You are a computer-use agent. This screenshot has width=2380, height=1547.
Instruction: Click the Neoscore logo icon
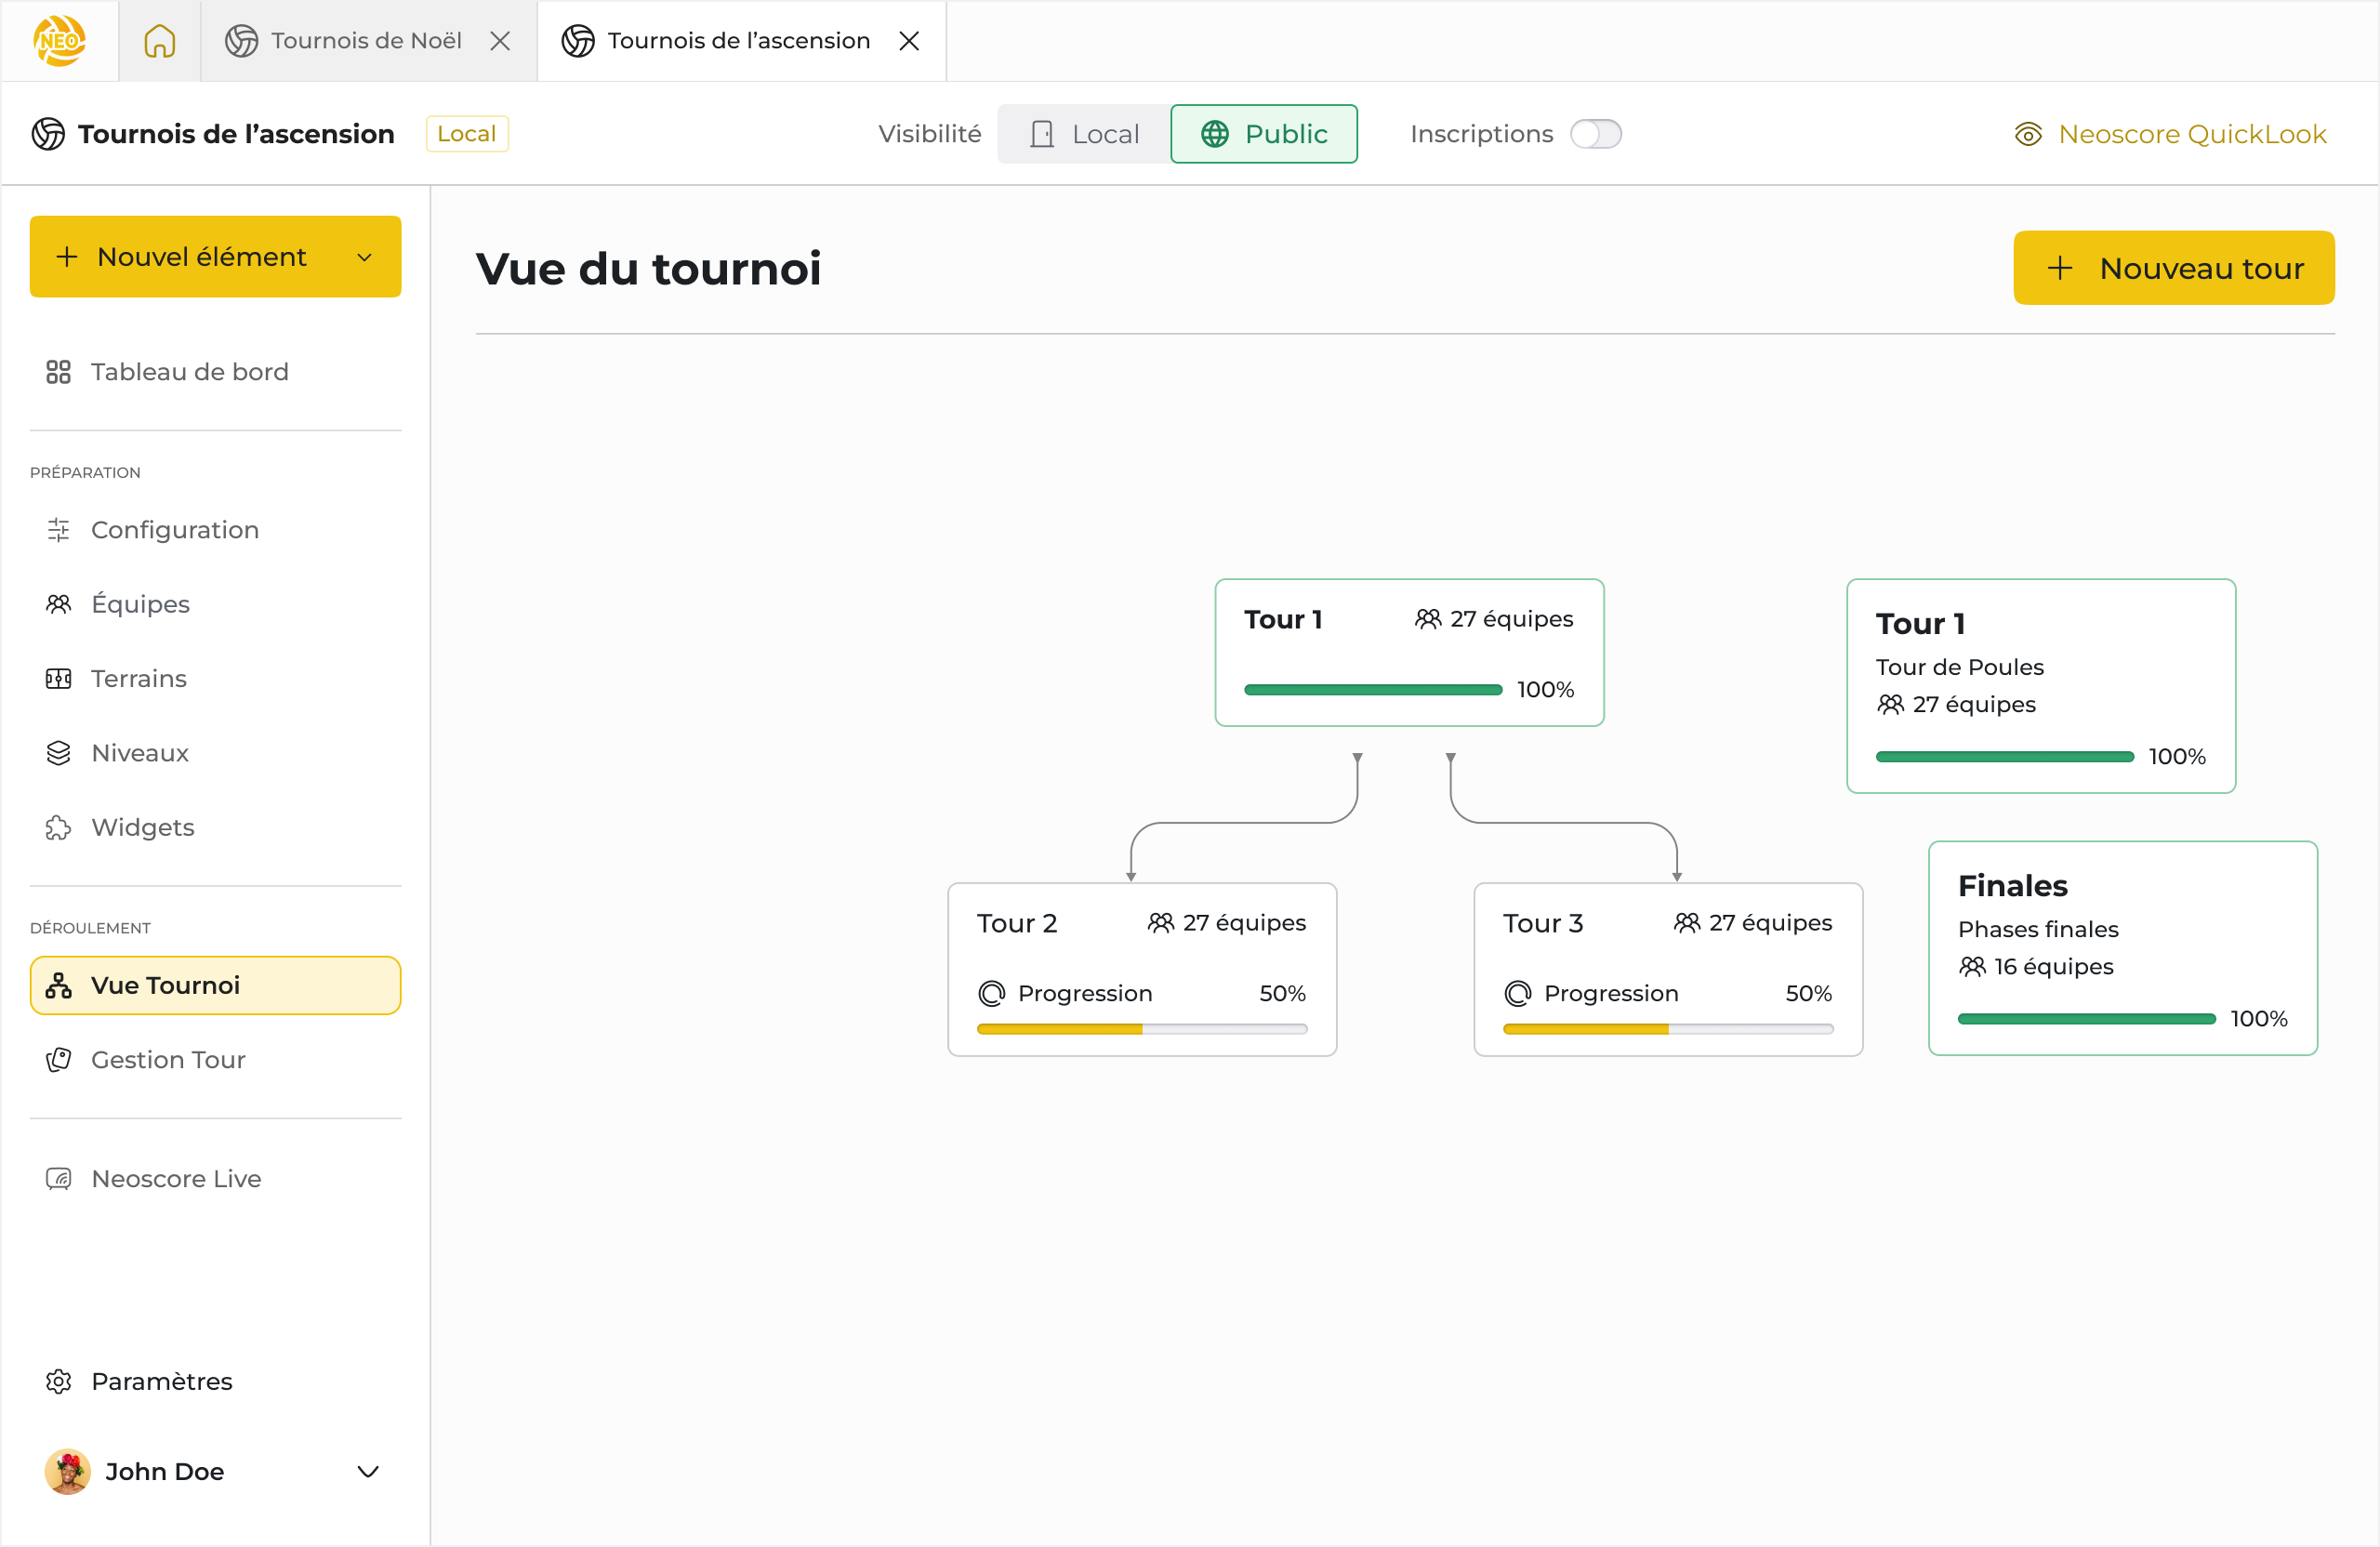tap(59, 41)
